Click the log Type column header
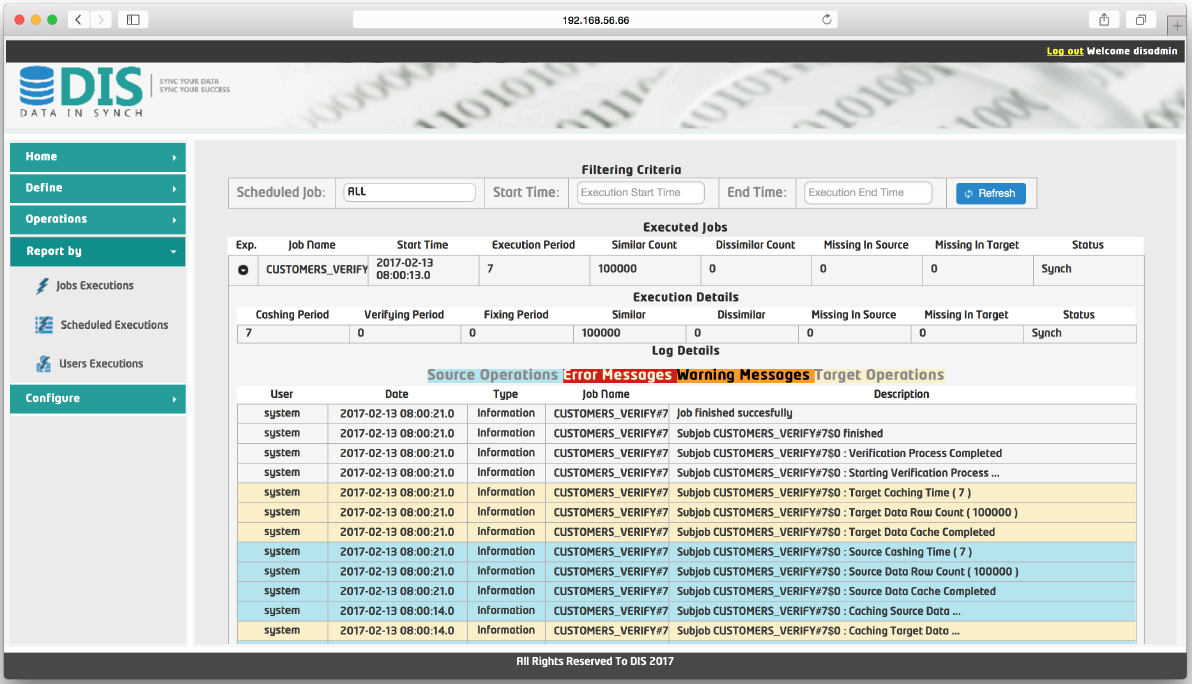 pyautogui.click(x=506, y=394)
